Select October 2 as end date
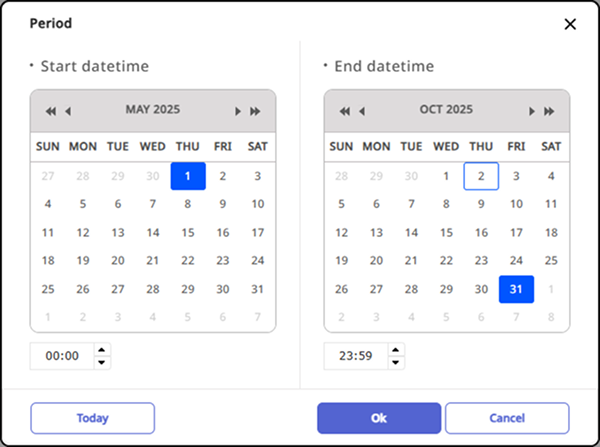The width and height of the screenshot is (600, 447). point(481,176)
